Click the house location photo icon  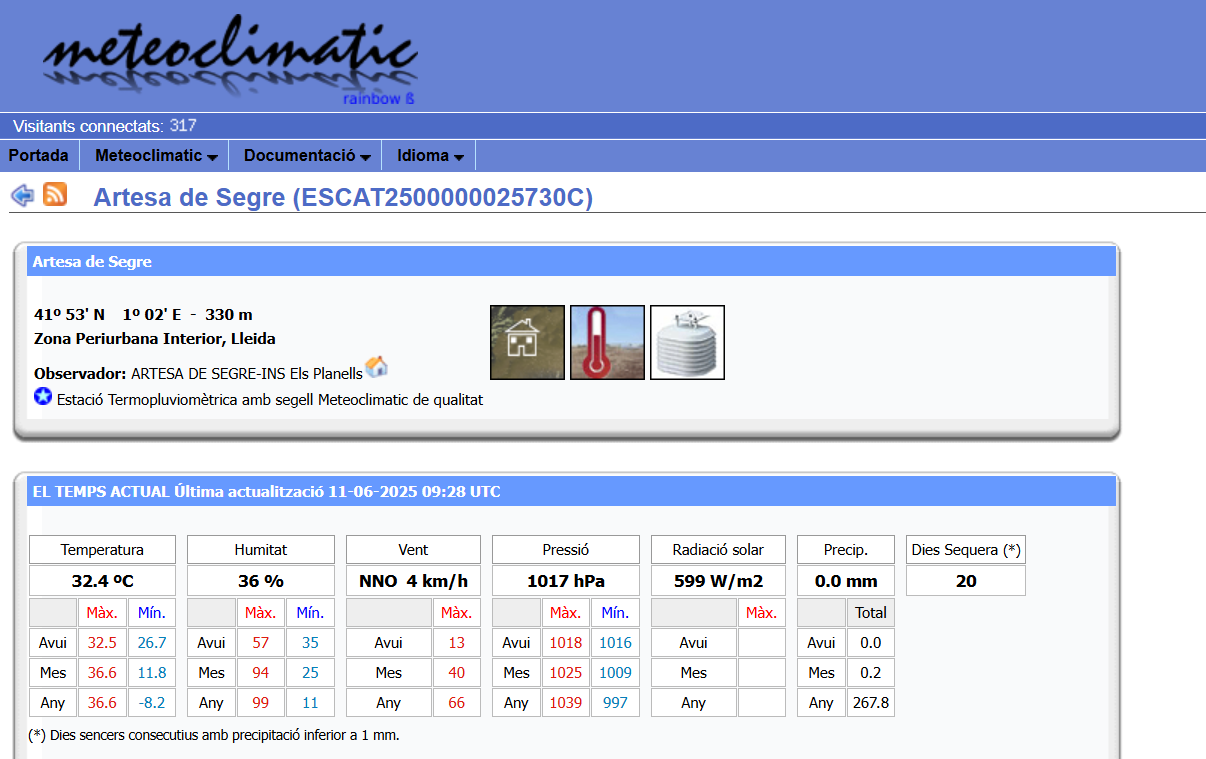pos(527,342)
